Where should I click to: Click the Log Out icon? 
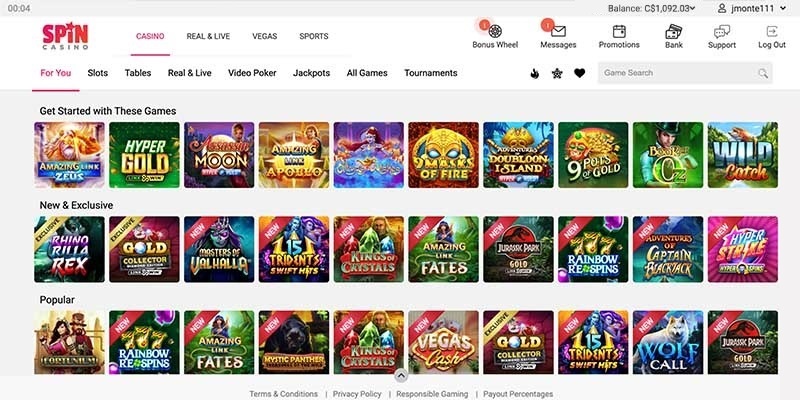point(772,31)
